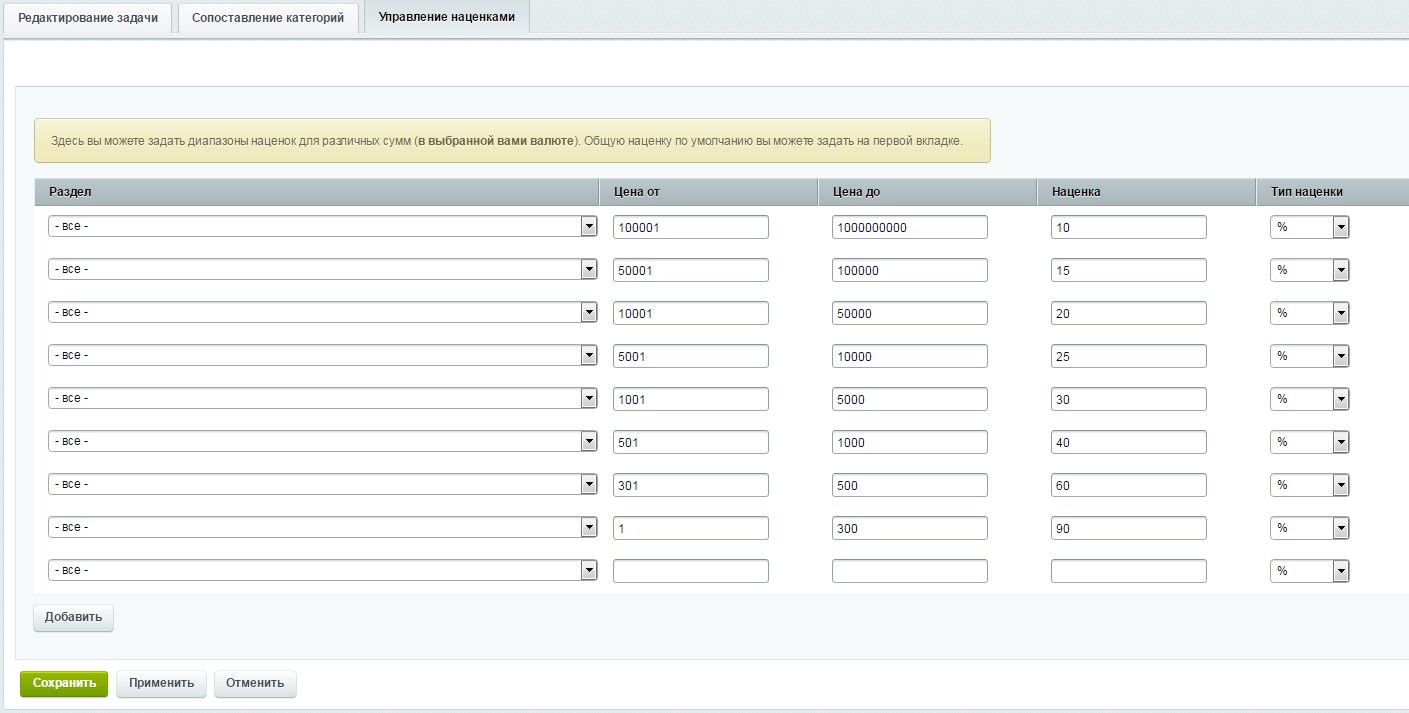Expand the Раздел dropdown in the first row

tap(322, 227)
